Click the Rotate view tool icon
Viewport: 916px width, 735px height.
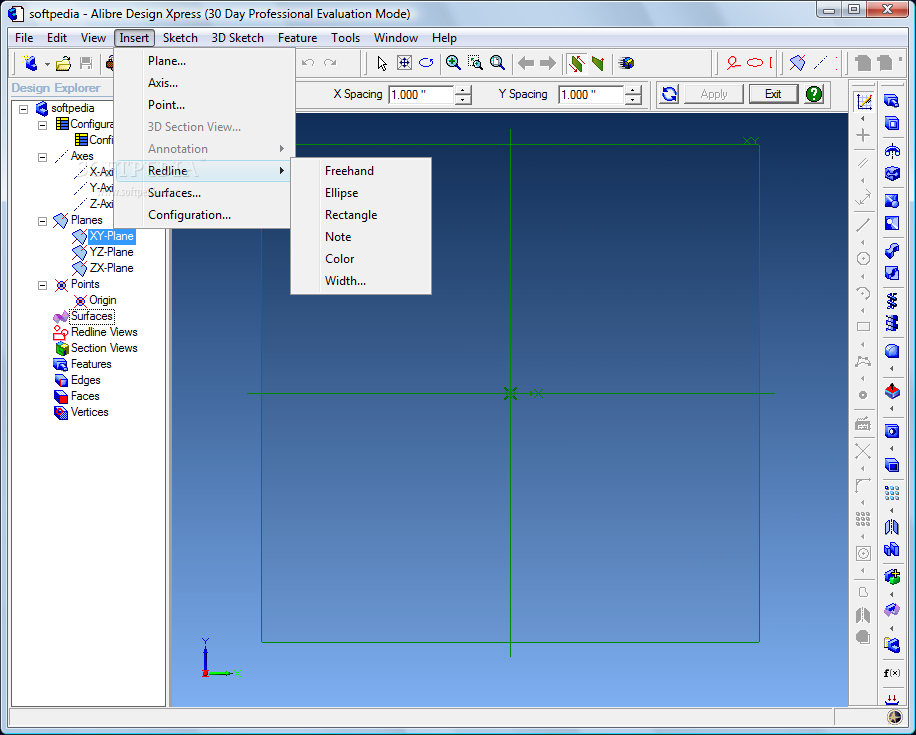coord(426,63)
